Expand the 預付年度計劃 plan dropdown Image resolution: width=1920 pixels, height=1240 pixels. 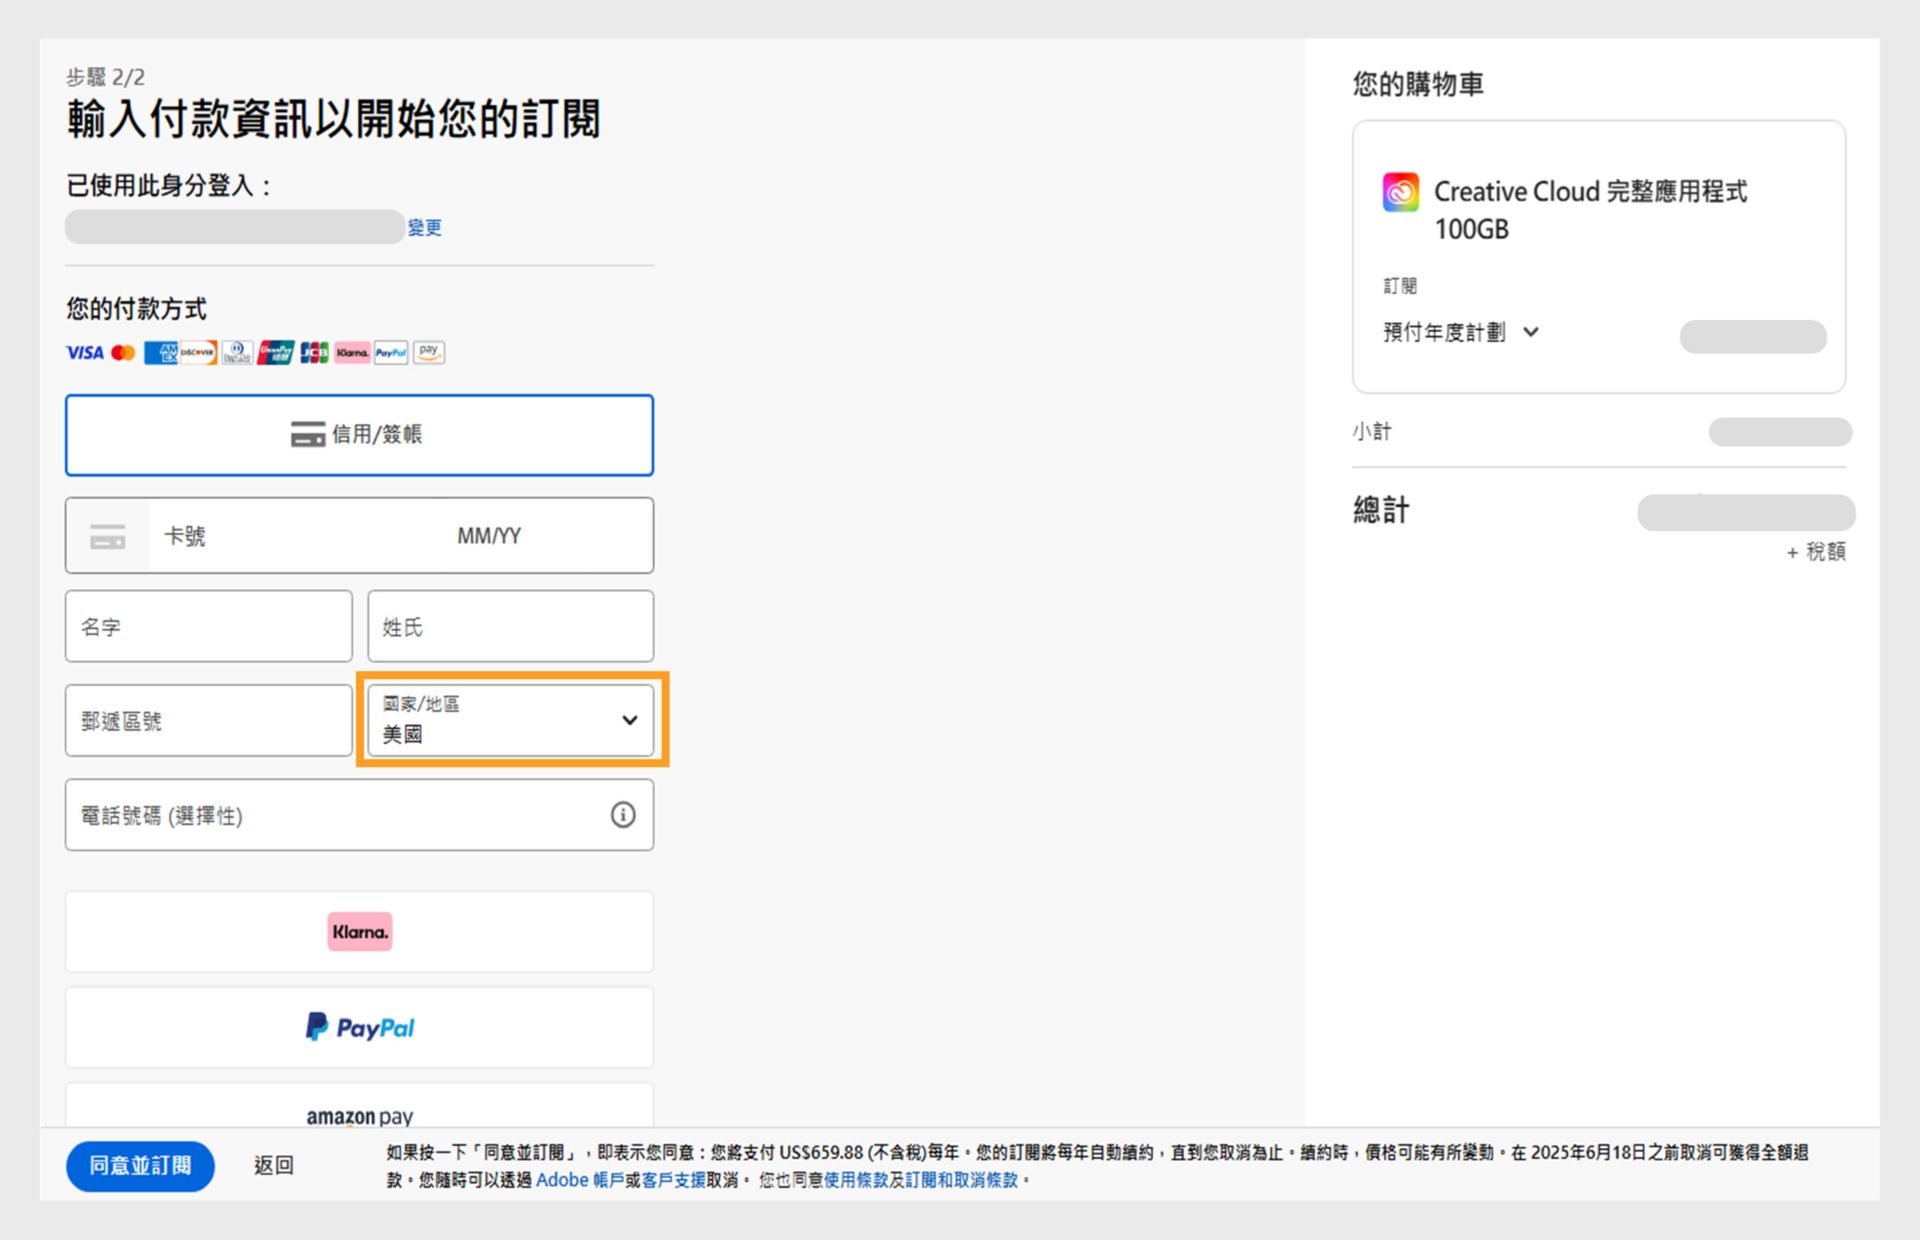[x=1461, y=332]
